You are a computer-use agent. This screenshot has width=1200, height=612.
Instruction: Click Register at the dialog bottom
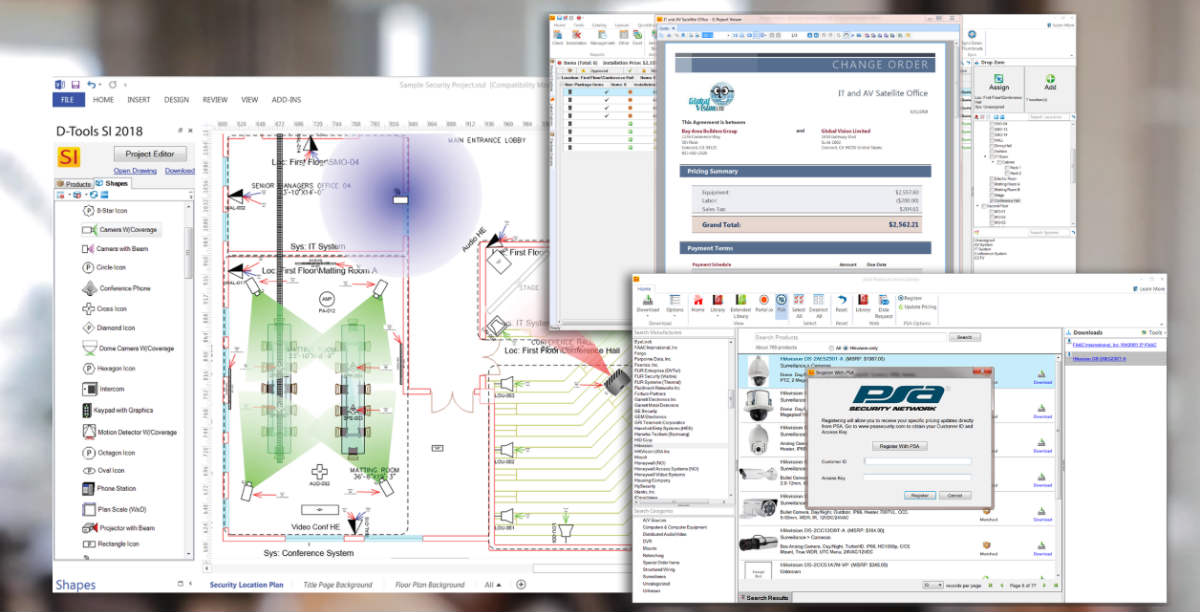click(x=919, y=495)
